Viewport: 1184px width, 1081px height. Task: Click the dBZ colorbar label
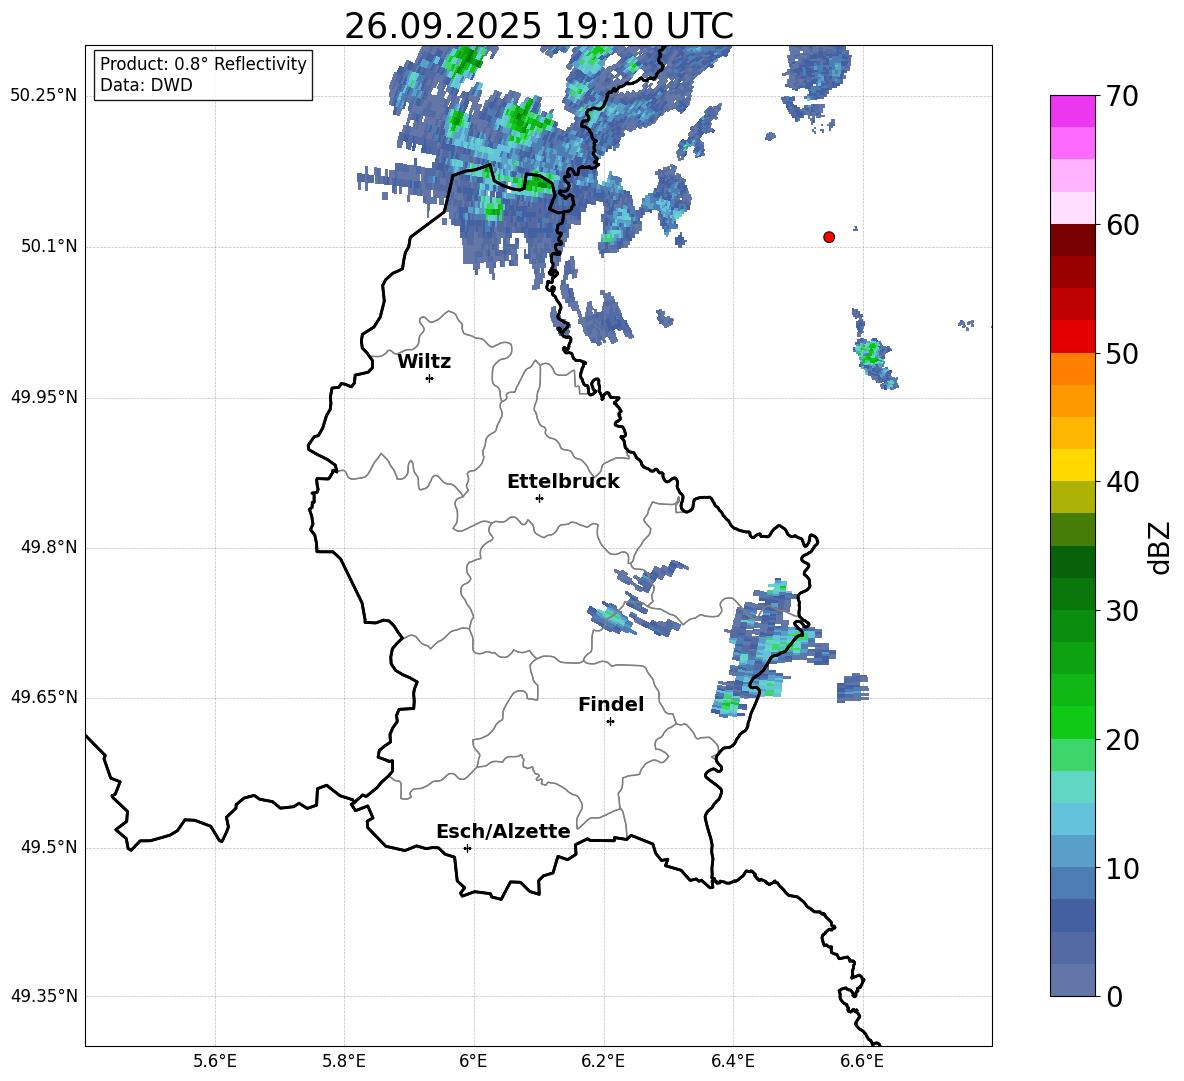1159,547
